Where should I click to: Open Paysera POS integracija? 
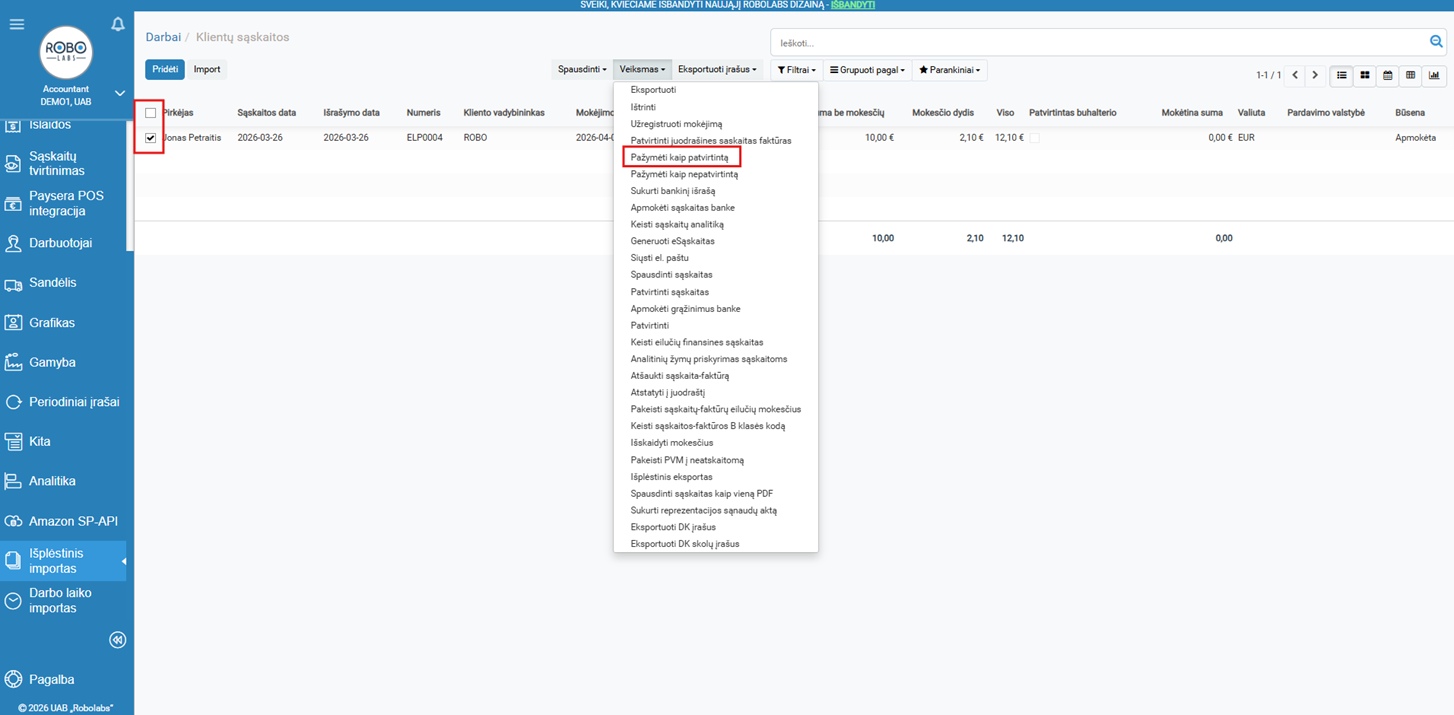[63, 204]
